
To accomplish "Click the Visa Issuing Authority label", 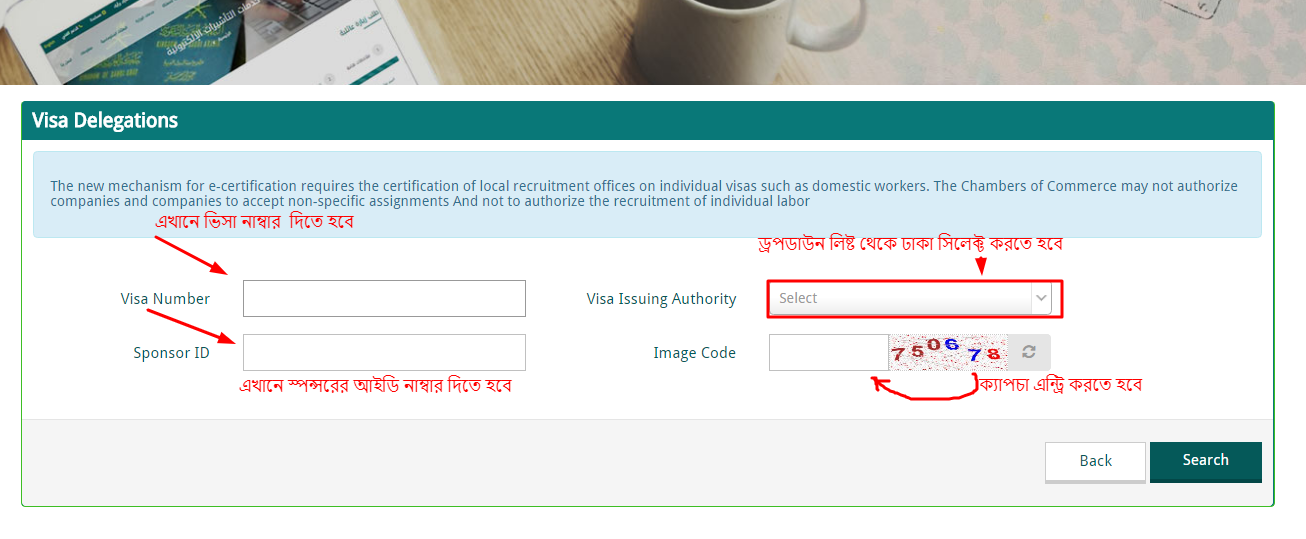I will [x=661, y=299].
